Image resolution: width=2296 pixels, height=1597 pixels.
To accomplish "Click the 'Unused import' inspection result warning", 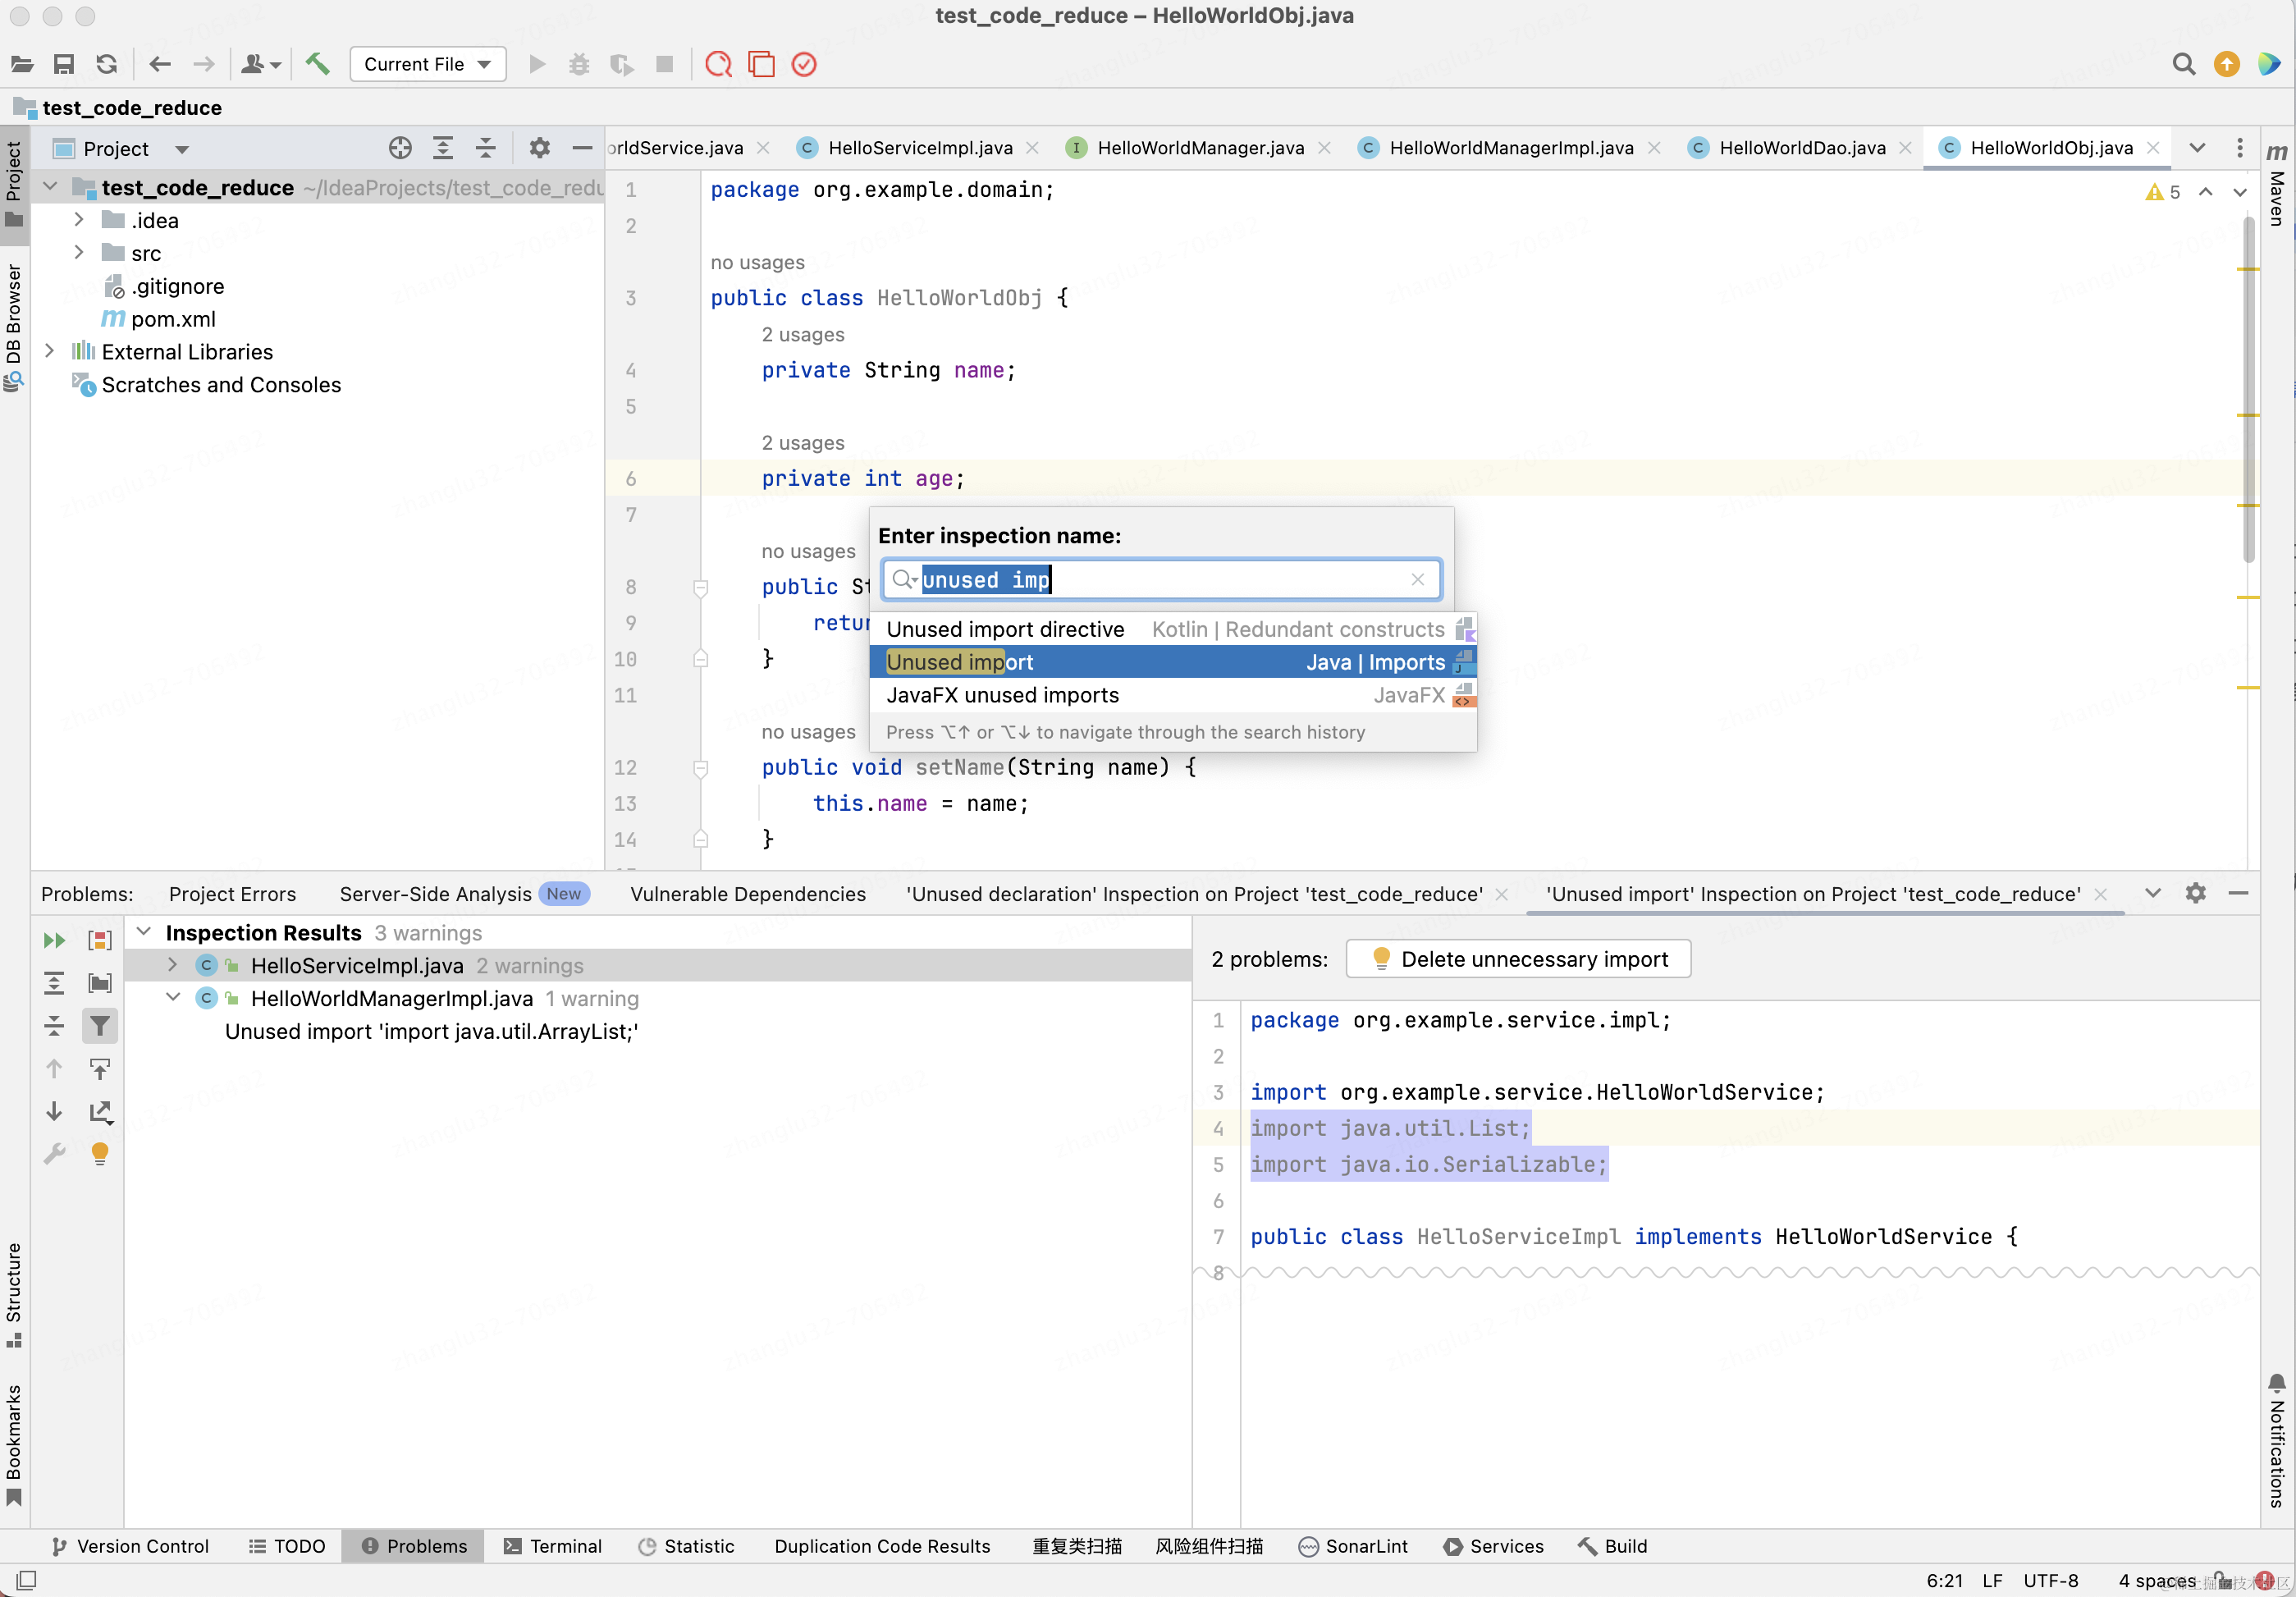I will tap(431, 1030).
